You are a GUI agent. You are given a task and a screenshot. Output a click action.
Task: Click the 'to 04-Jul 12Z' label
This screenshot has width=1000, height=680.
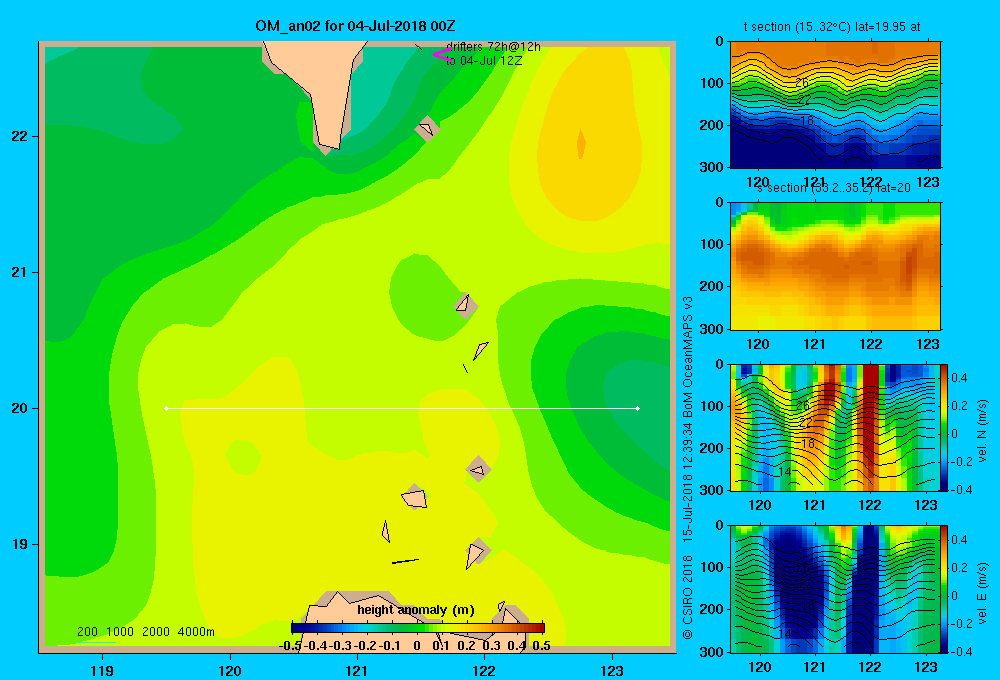coord(484,61)
